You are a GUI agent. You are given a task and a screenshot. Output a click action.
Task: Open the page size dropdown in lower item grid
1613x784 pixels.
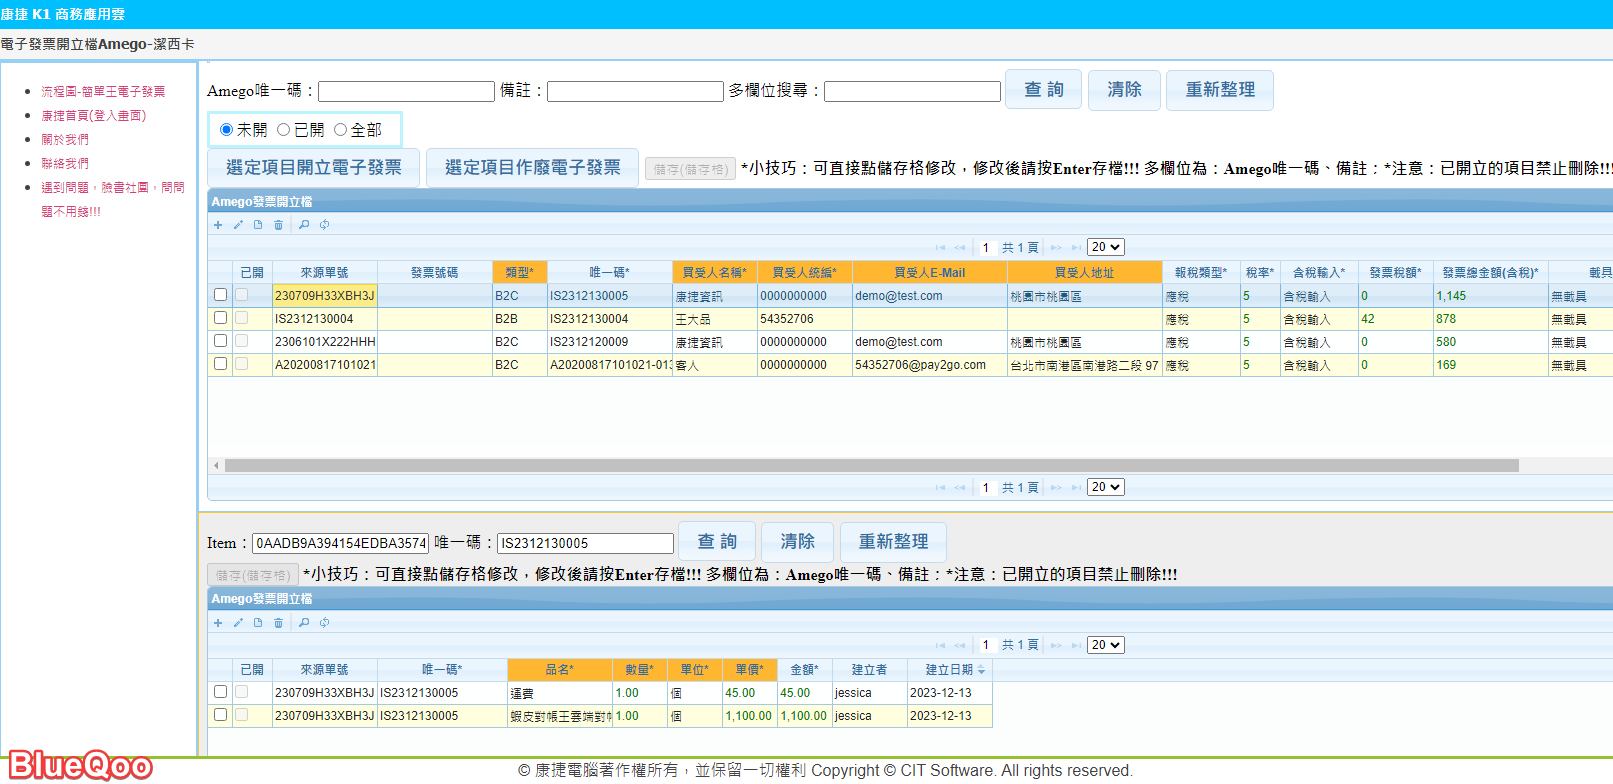(1105, 645)
